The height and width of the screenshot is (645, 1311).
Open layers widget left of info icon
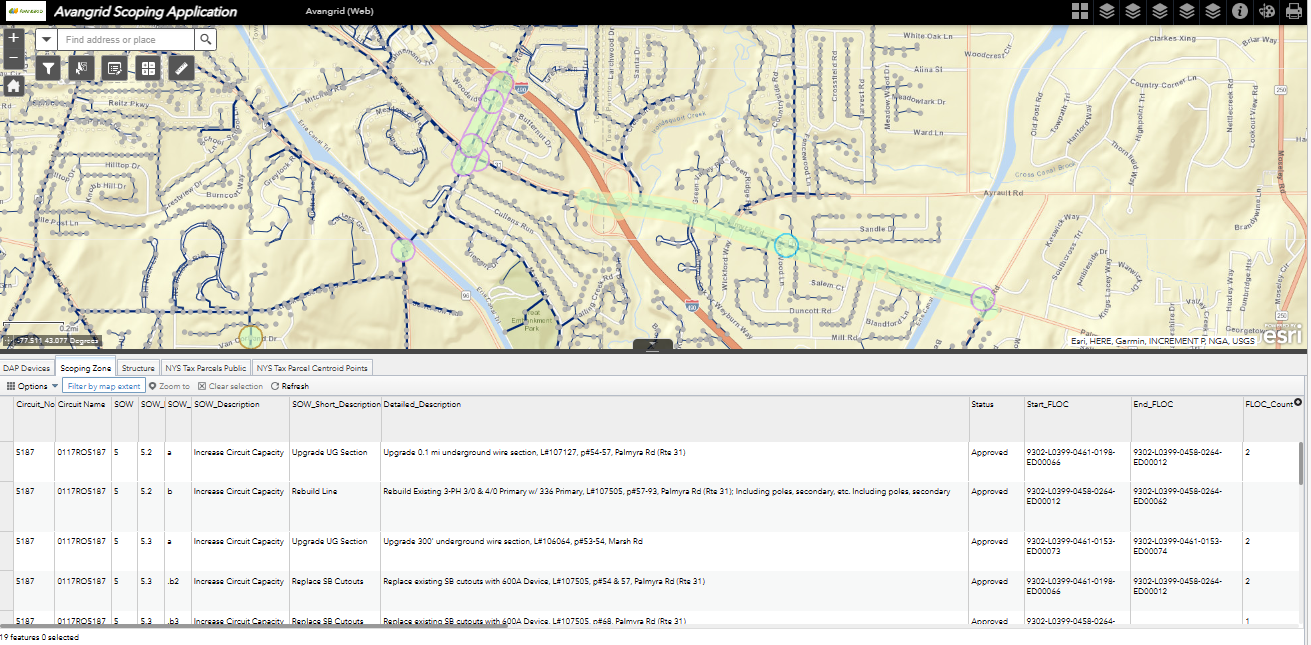coord(1212,11)
